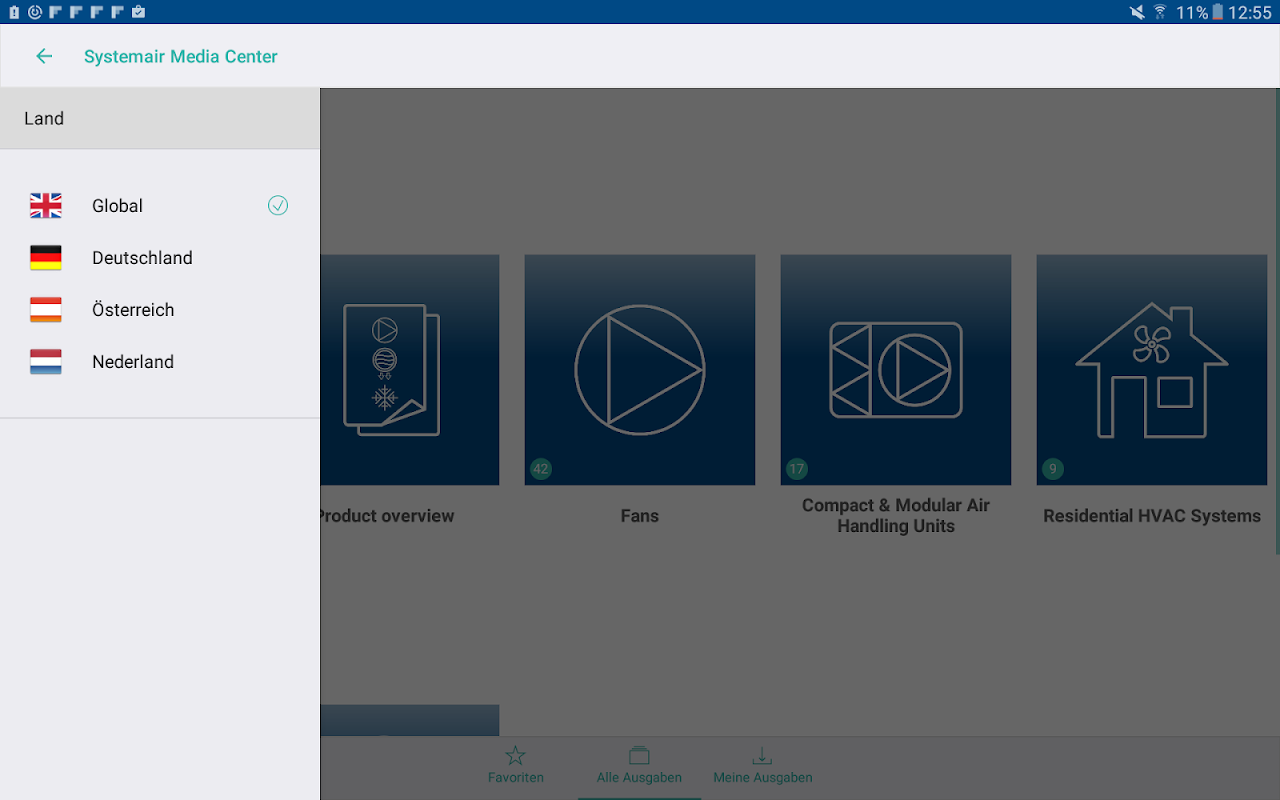Open the Fans category tile
This screenshot has height=800, width=1280.
[x=640, y=370]
